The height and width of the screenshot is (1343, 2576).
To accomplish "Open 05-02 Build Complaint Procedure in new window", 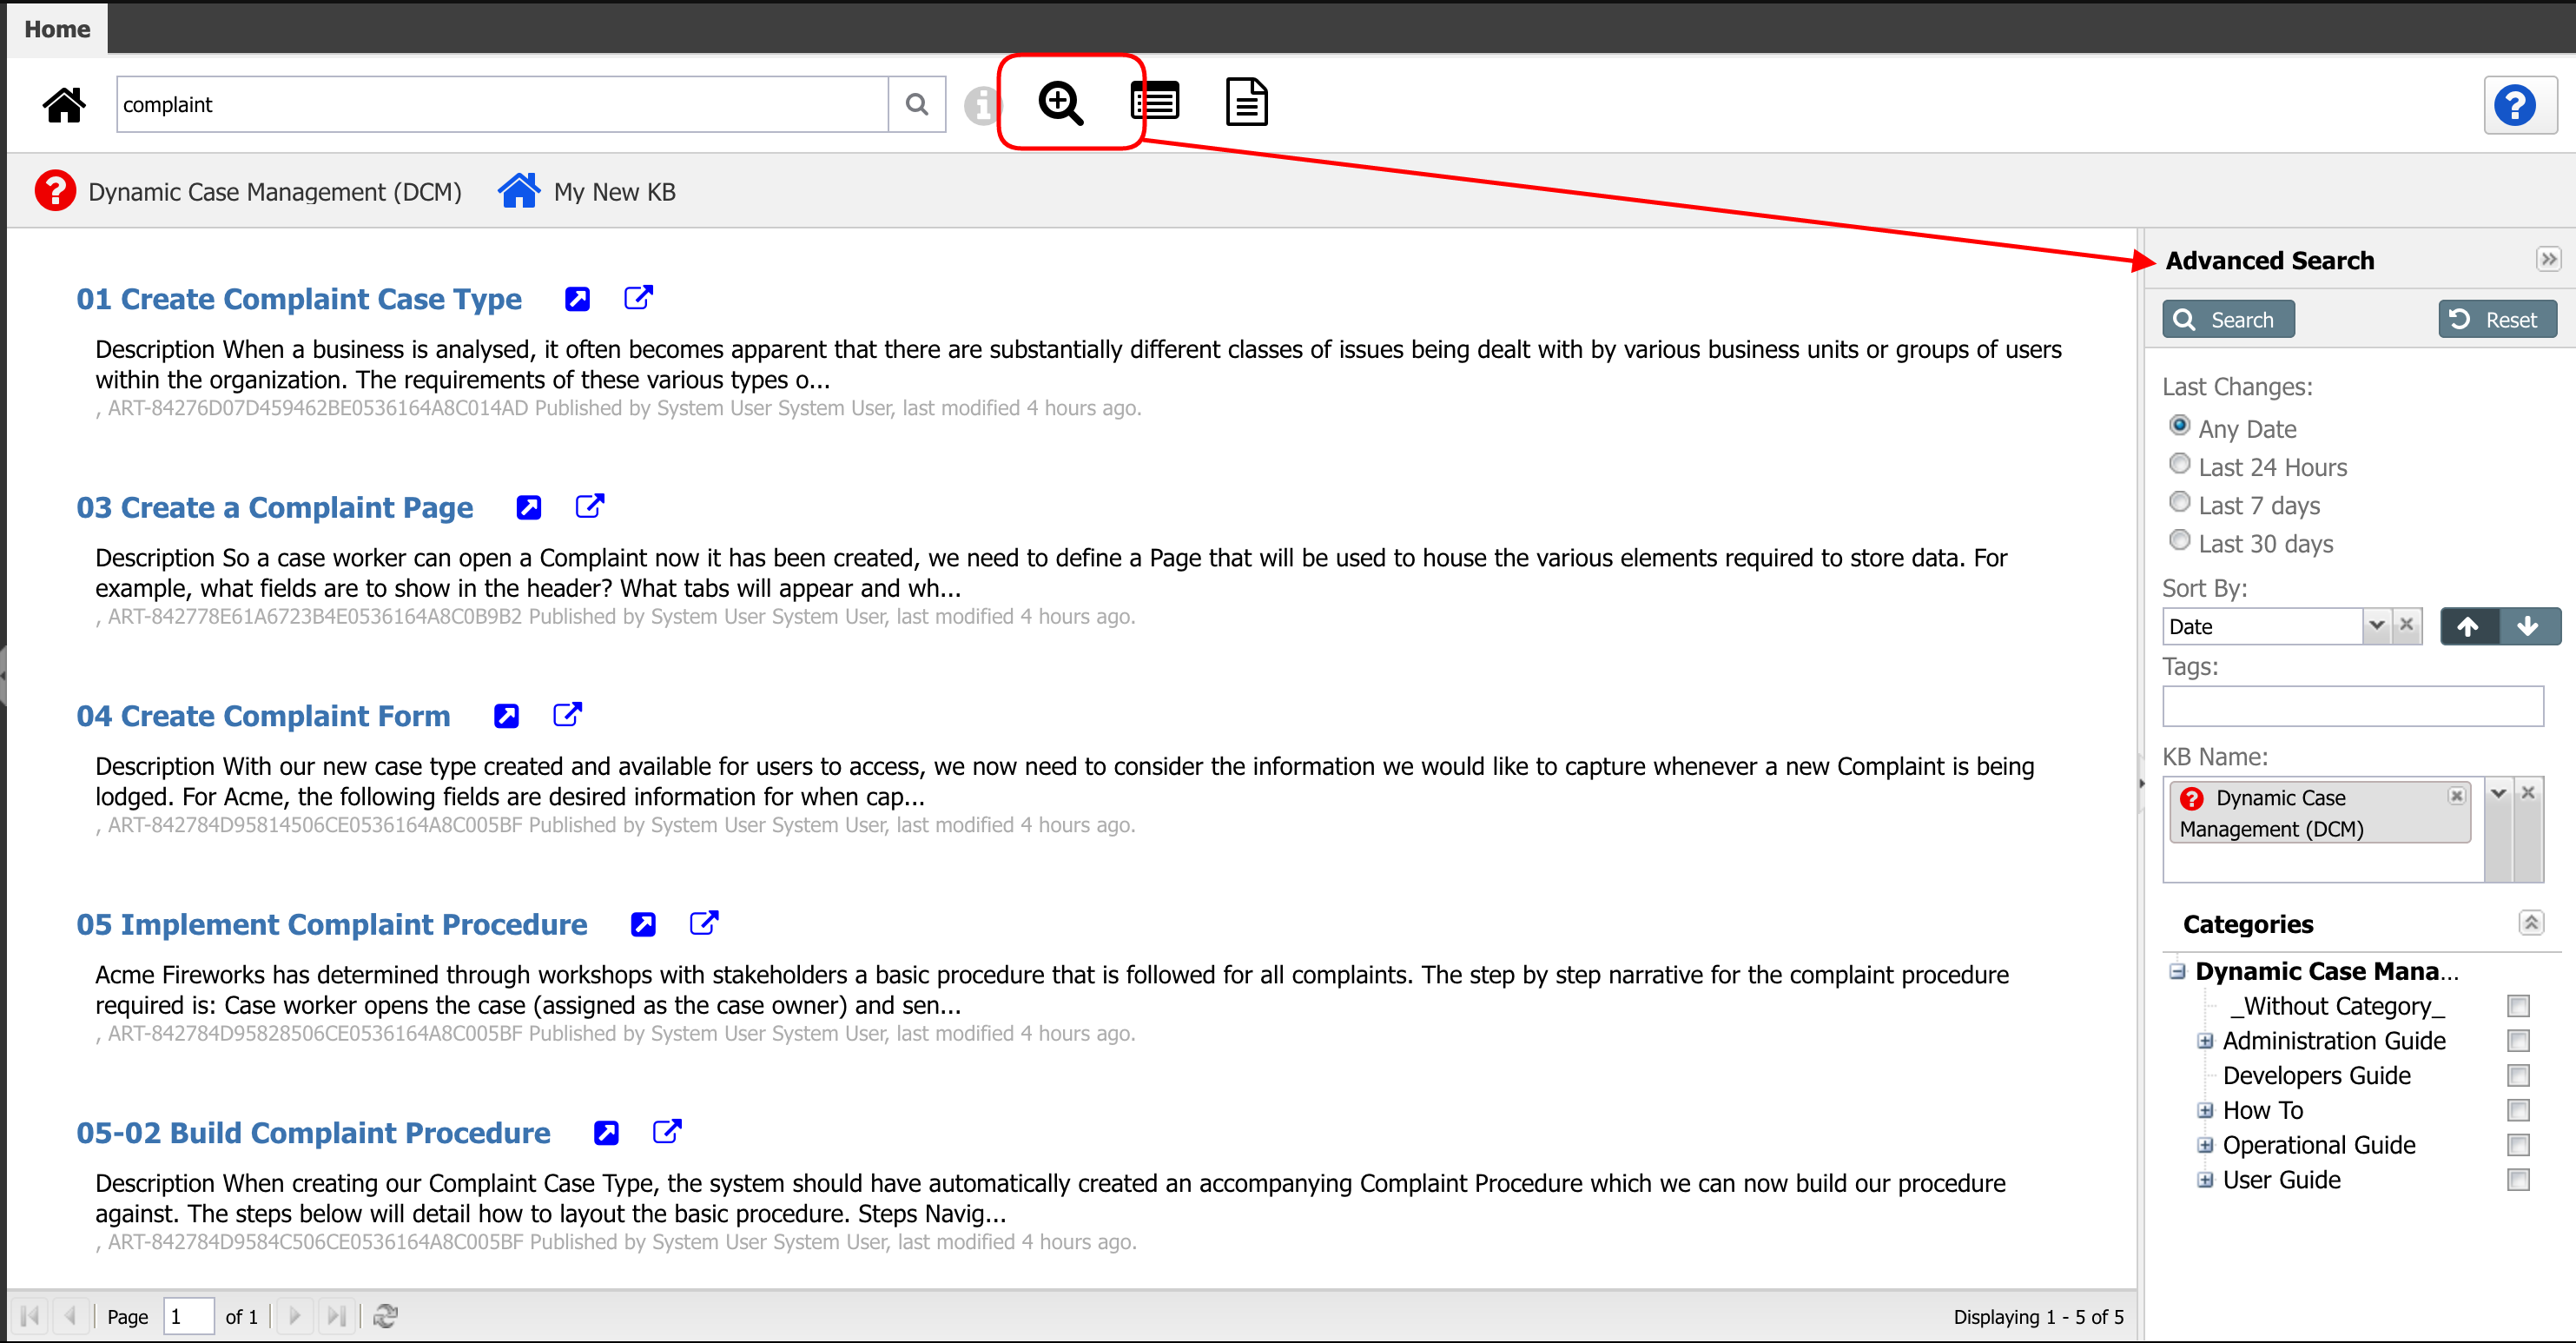I will 668,1131.
